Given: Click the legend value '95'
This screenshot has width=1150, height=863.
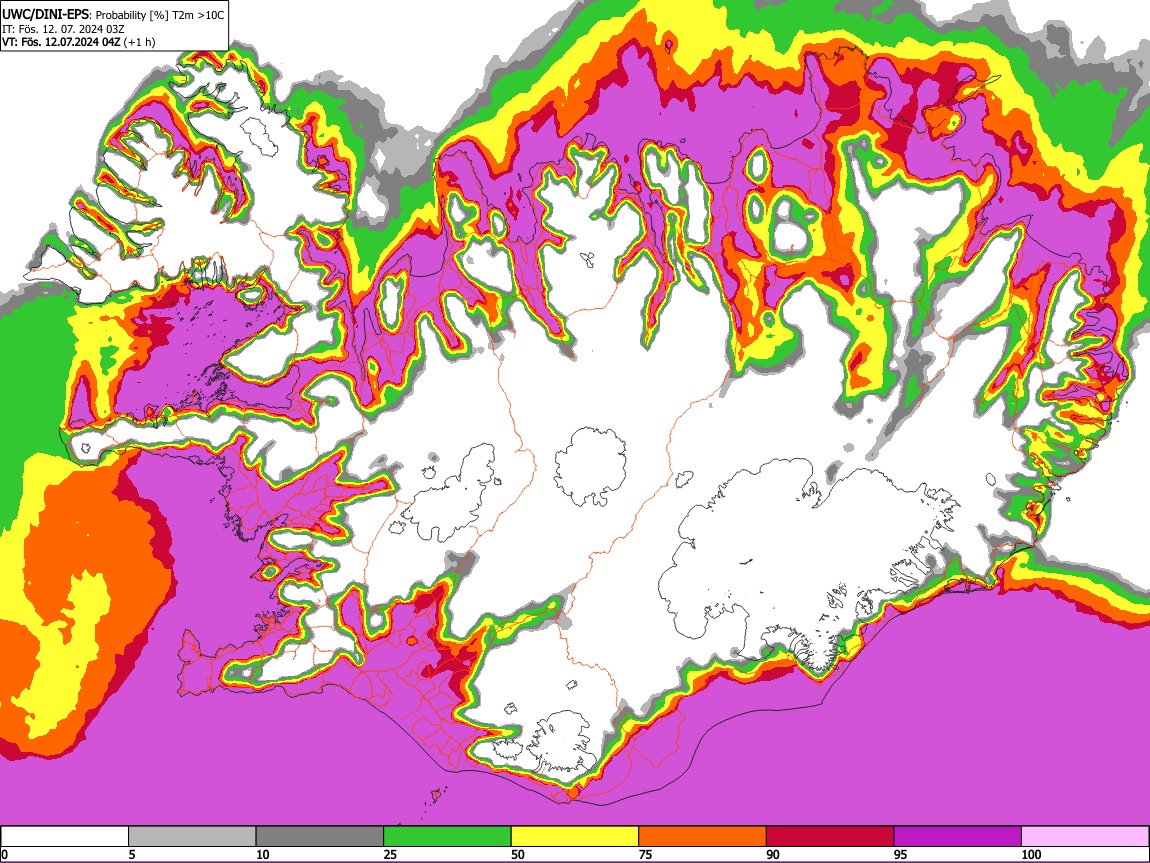Looking at the screenshot, I should [901, 854].
